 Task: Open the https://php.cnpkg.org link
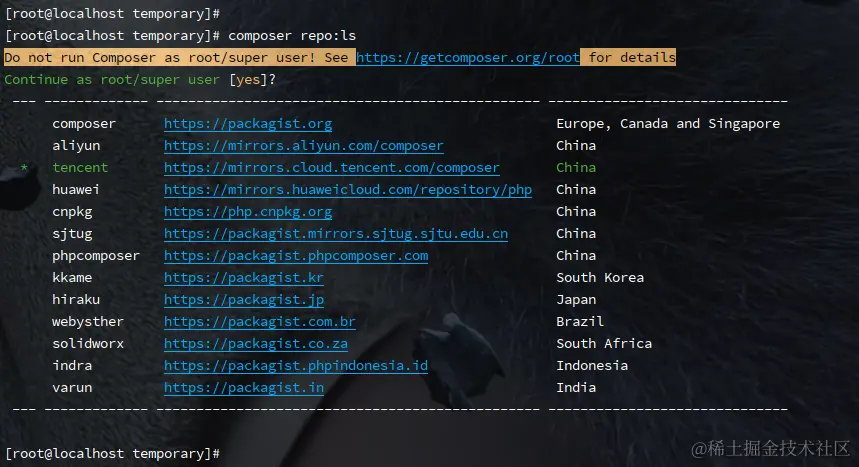248,212
